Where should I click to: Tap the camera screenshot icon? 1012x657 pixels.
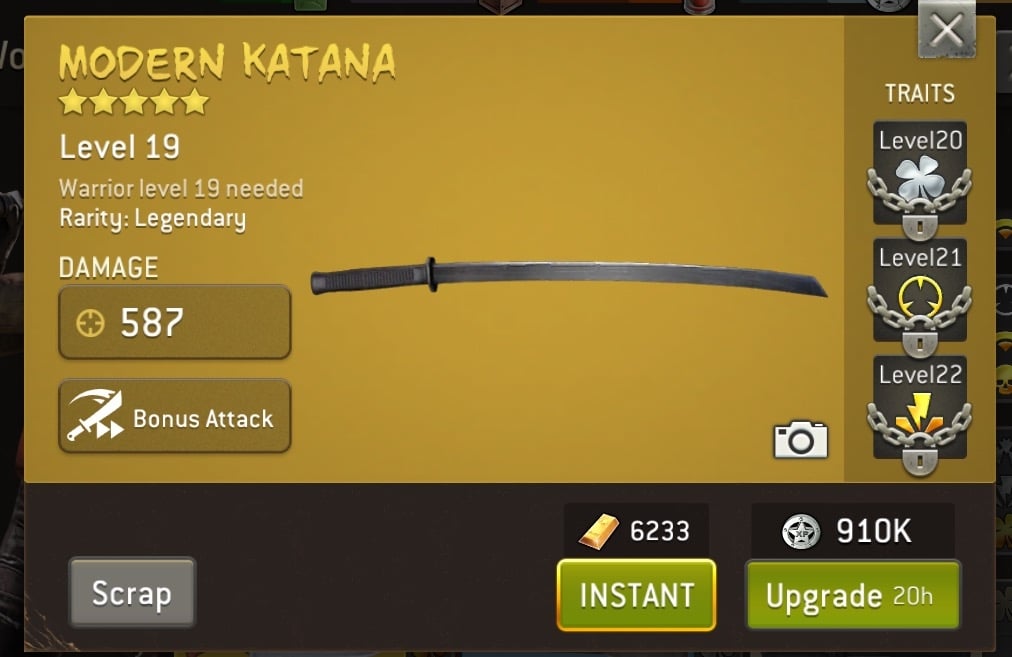click(800, 440)
